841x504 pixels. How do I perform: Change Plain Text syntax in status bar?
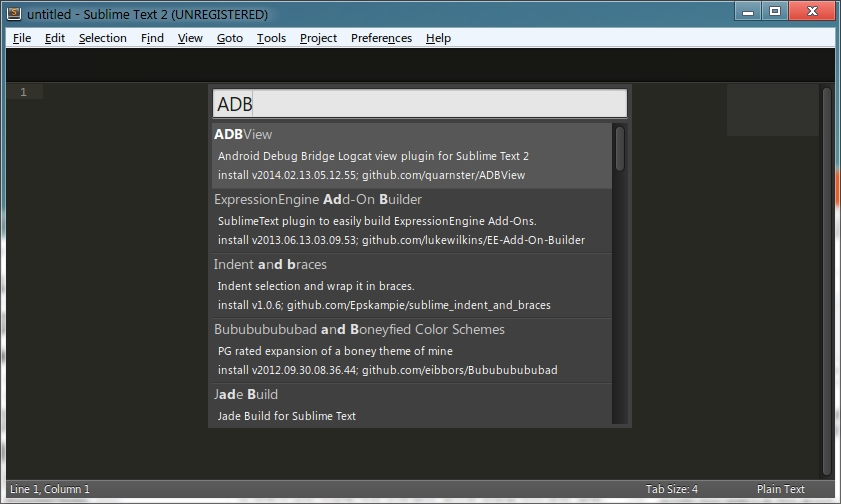click(780, 489)
